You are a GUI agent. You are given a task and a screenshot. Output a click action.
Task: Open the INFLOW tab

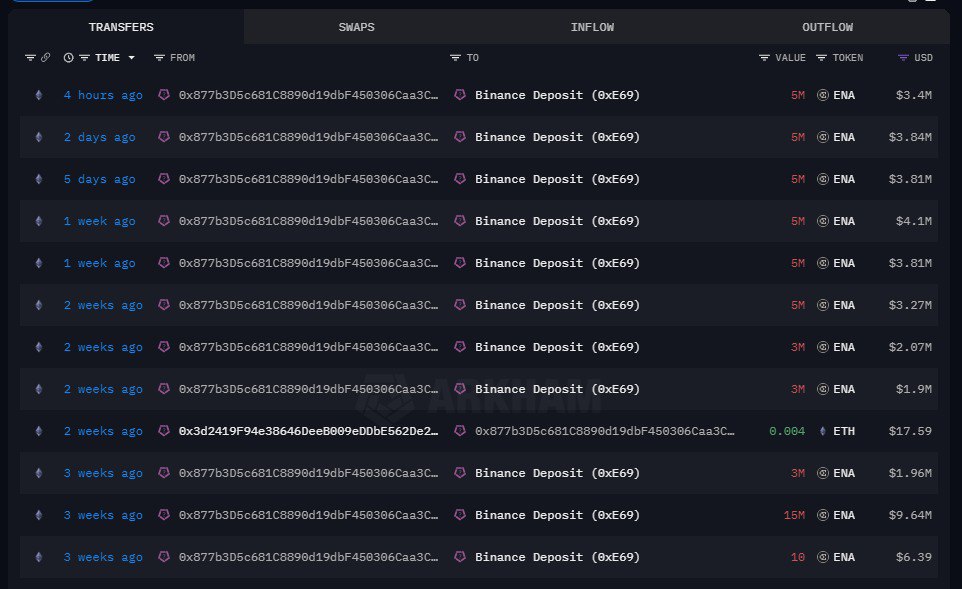(592, 27)
